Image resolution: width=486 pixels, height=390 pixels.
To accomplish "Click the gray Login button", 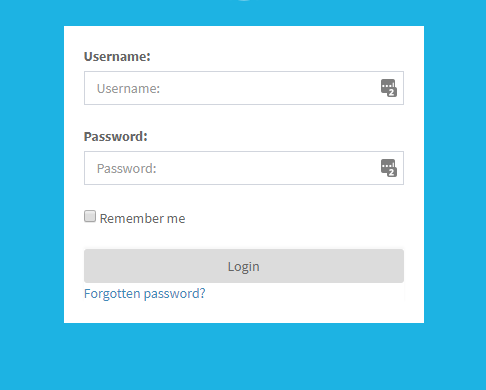I will [244, 266].
